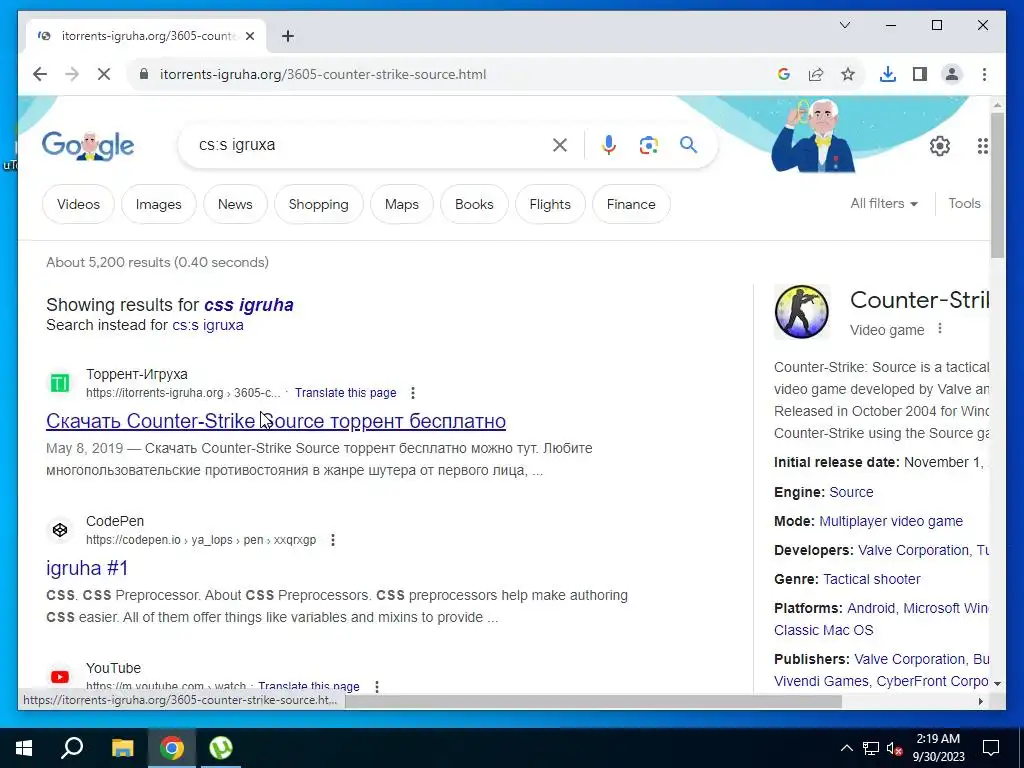Open more options for Торрент-Игруха result
Screen dimensions: 1024x768
tap(412, 393)
